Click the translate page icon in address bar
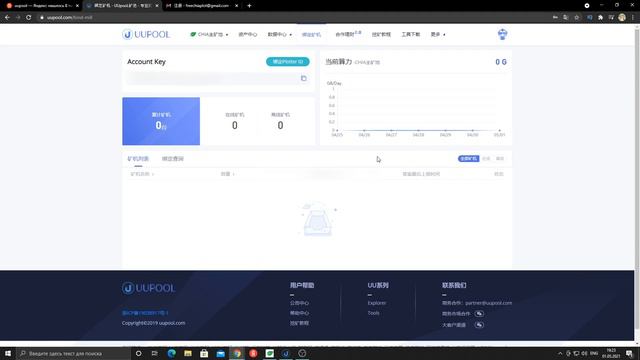Screen dimensions: 640x360 click(565, 18)
